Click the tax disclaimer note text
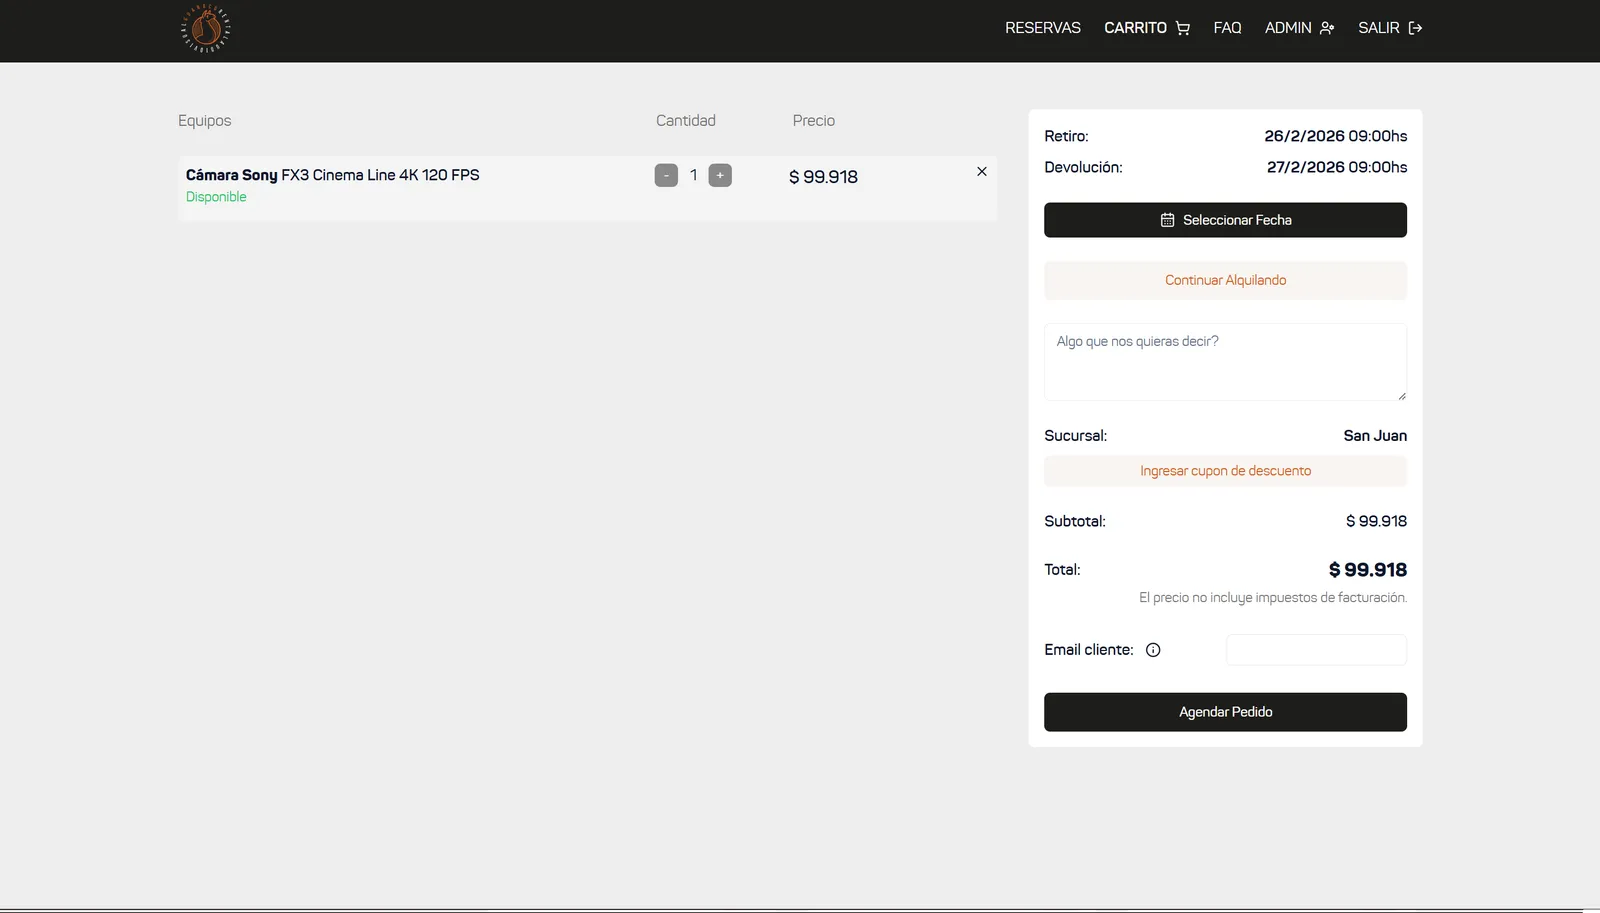 click(1273, 598)
